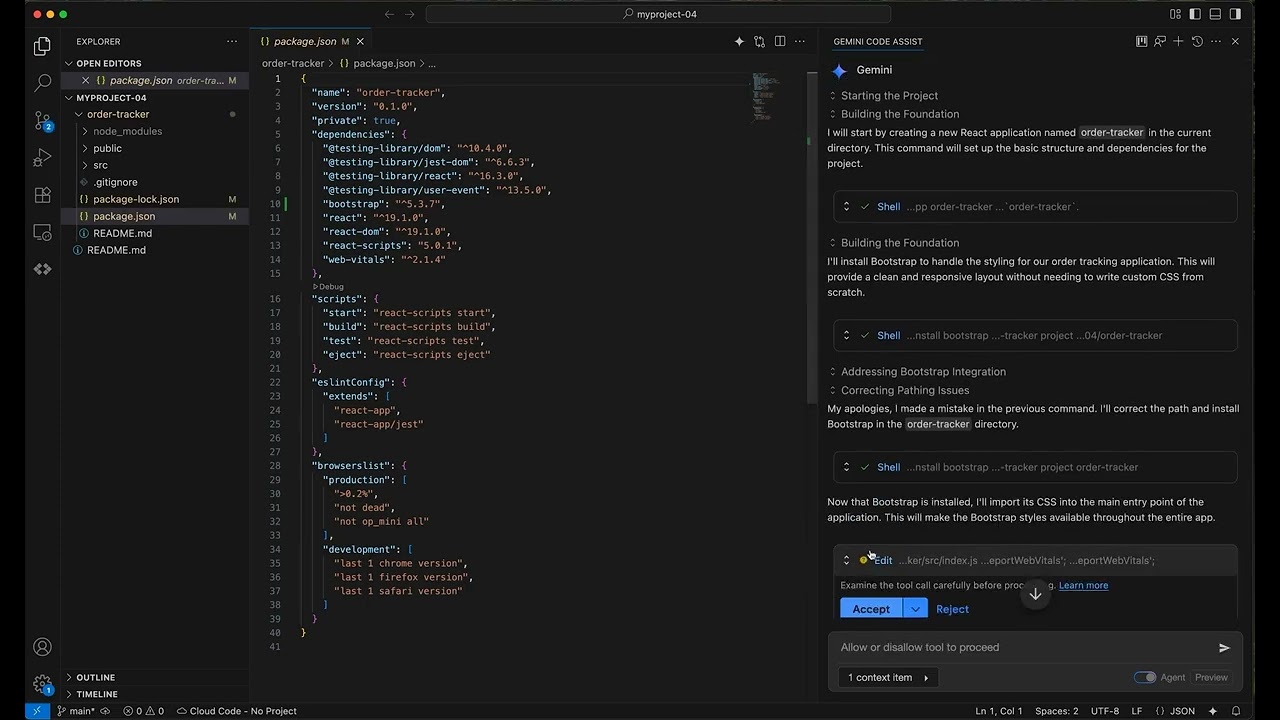Open the Manage settings gear

click(42, 685)
